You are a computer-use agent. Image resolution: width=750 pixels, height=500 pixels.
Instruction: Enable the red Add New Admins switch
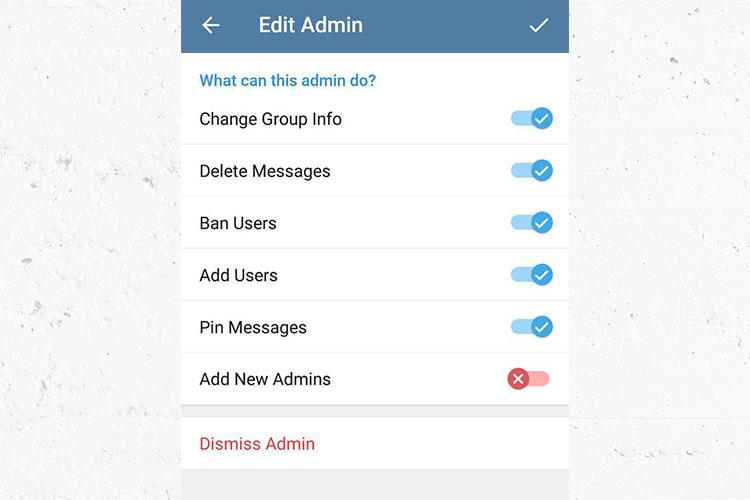click(528, 379)
